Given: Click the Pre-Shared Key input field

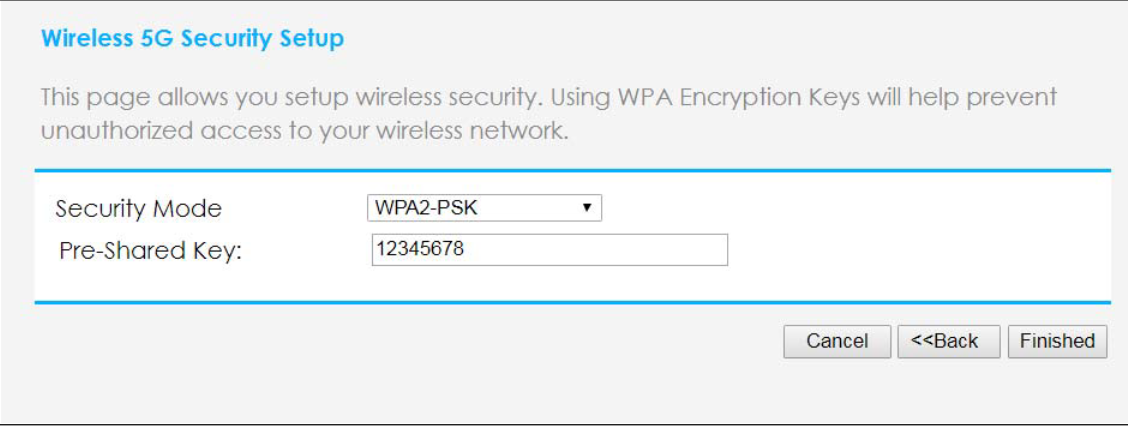Looking at the screenshot, I should pos(548,250).
